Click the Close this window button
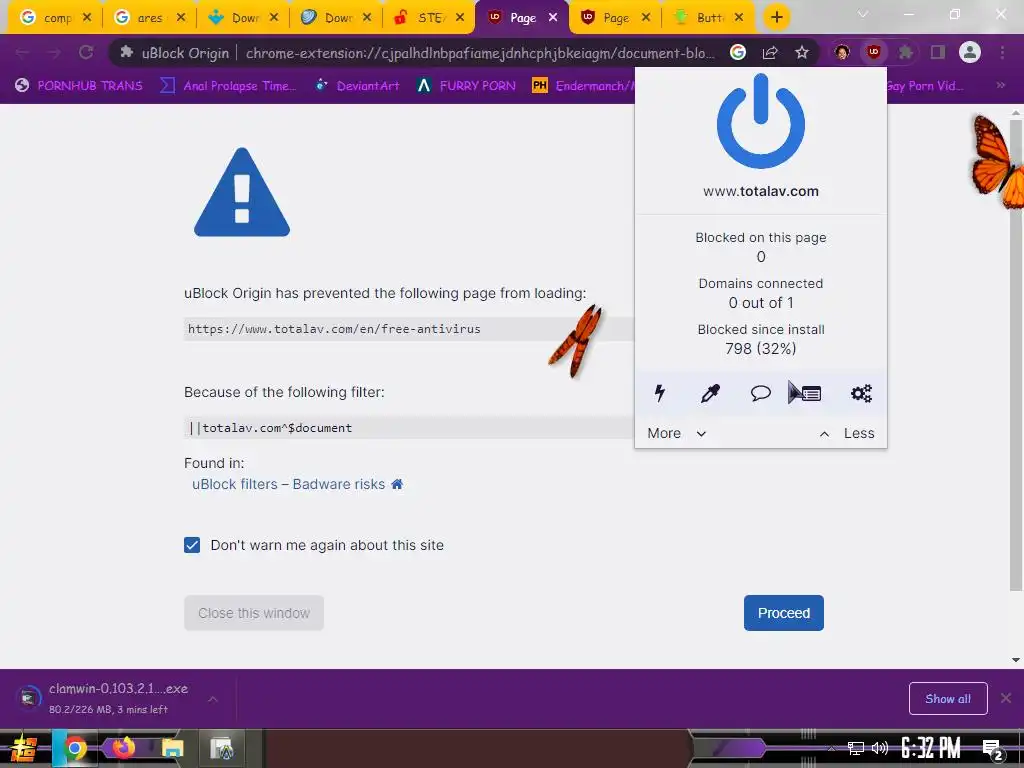The image size is (1024, 768). pyautogui.click(x=254, y=613)
